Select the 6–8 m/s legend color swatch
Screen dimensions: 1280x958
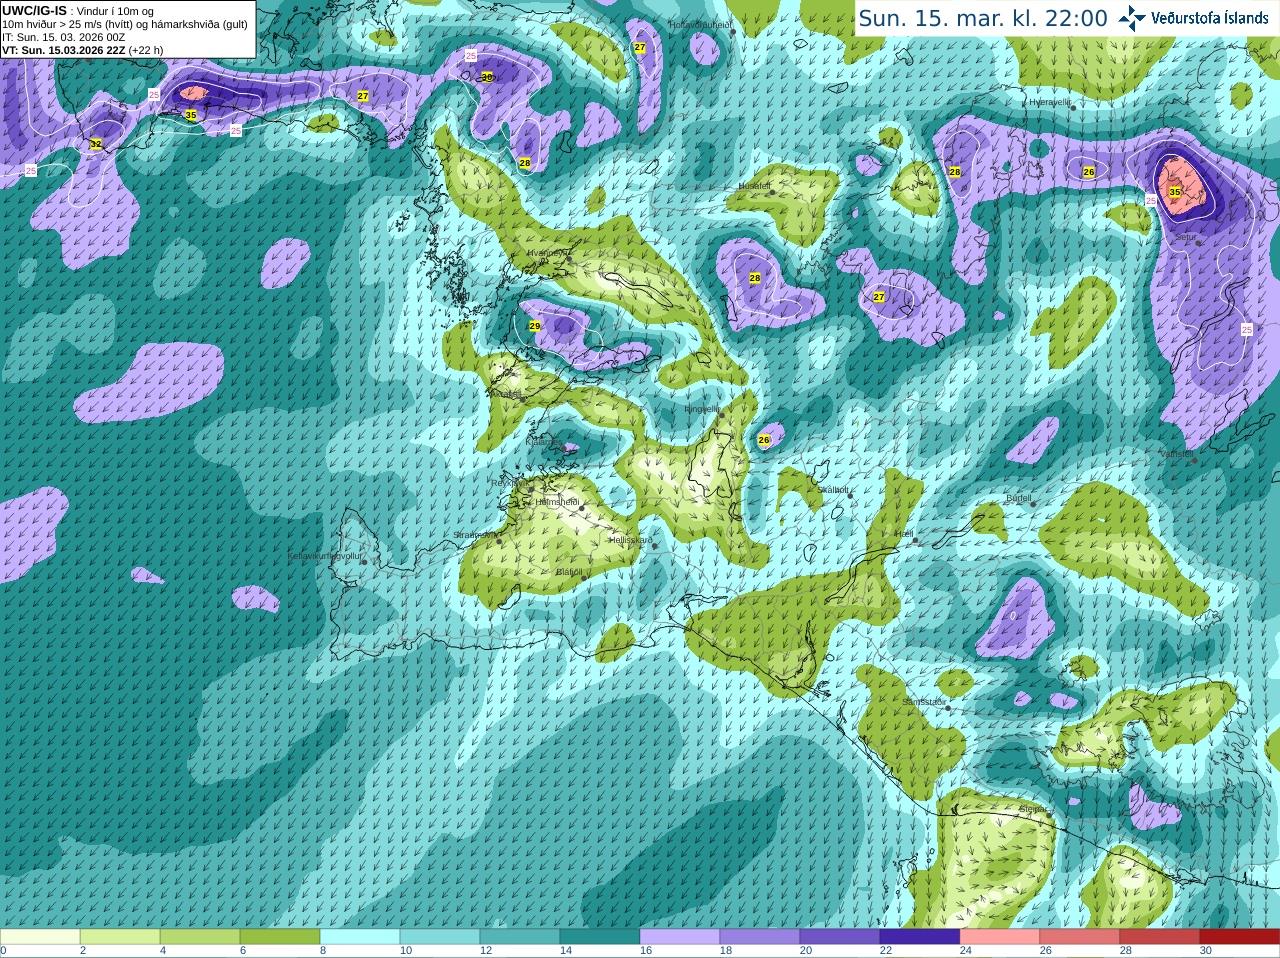pyautogui.click(x=280, y=937)
